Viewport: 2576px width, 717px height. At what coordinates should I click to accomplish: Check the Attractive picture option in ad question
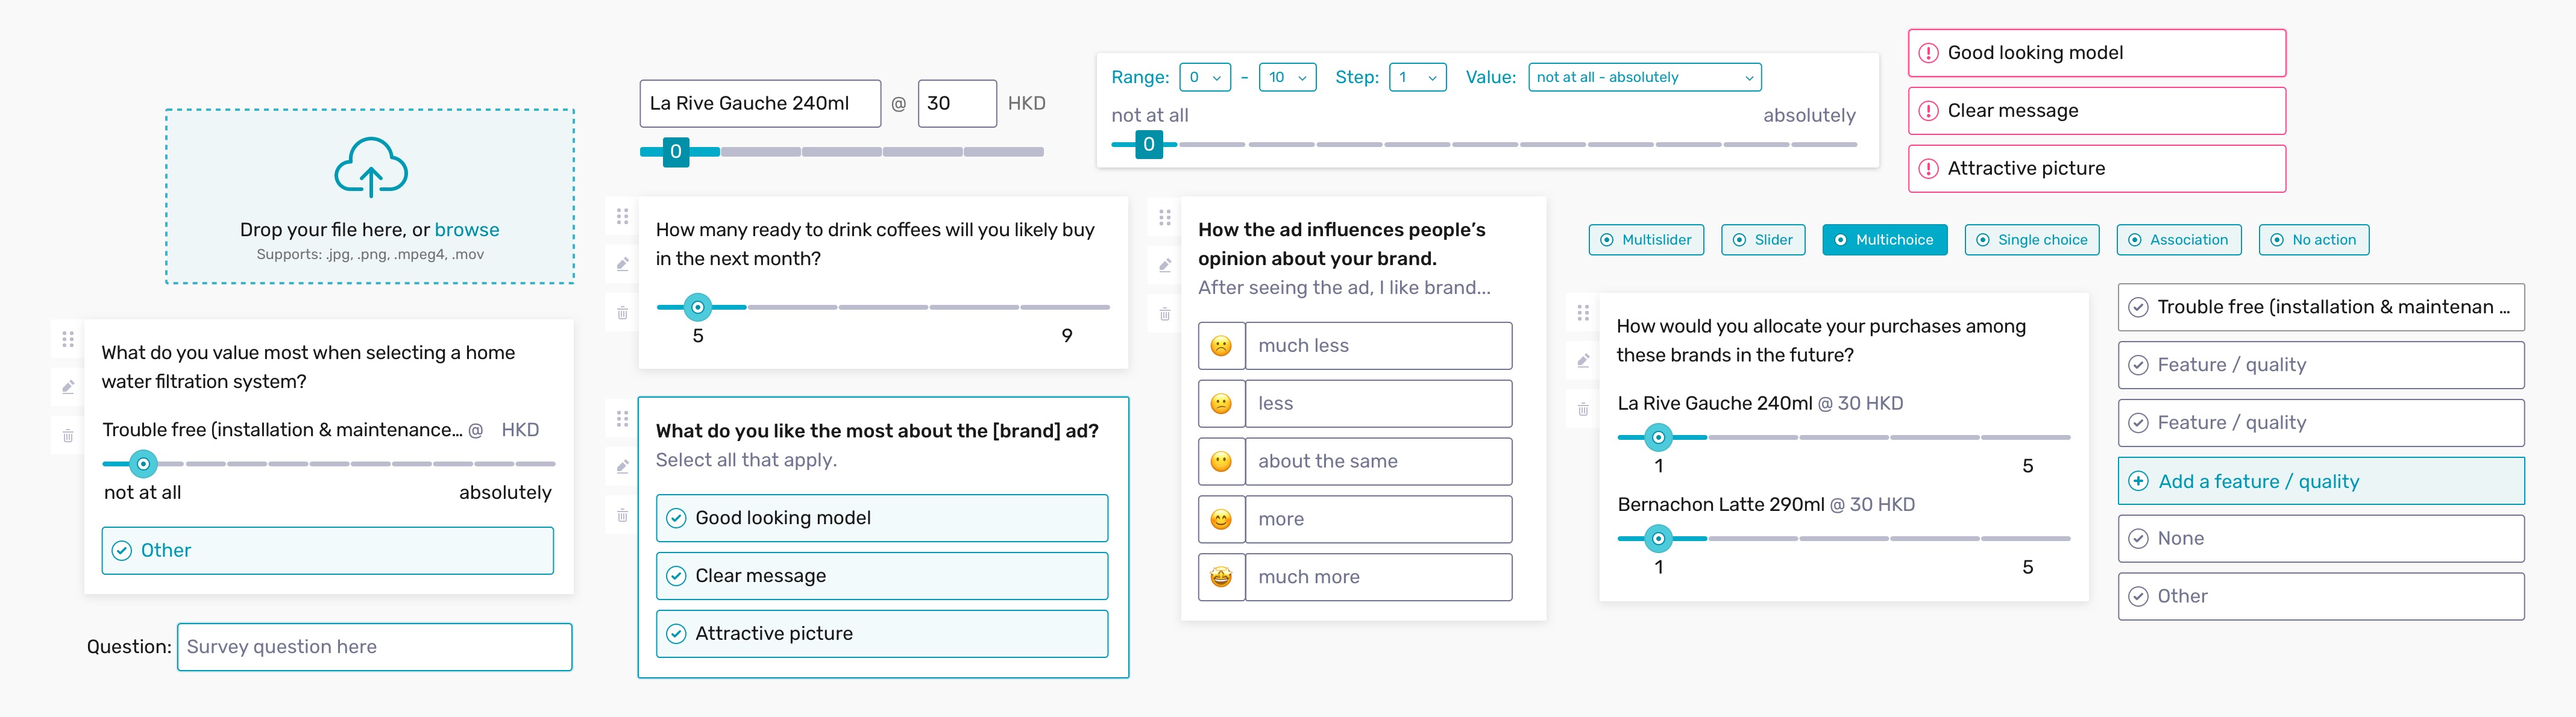(x=882, y=634)
